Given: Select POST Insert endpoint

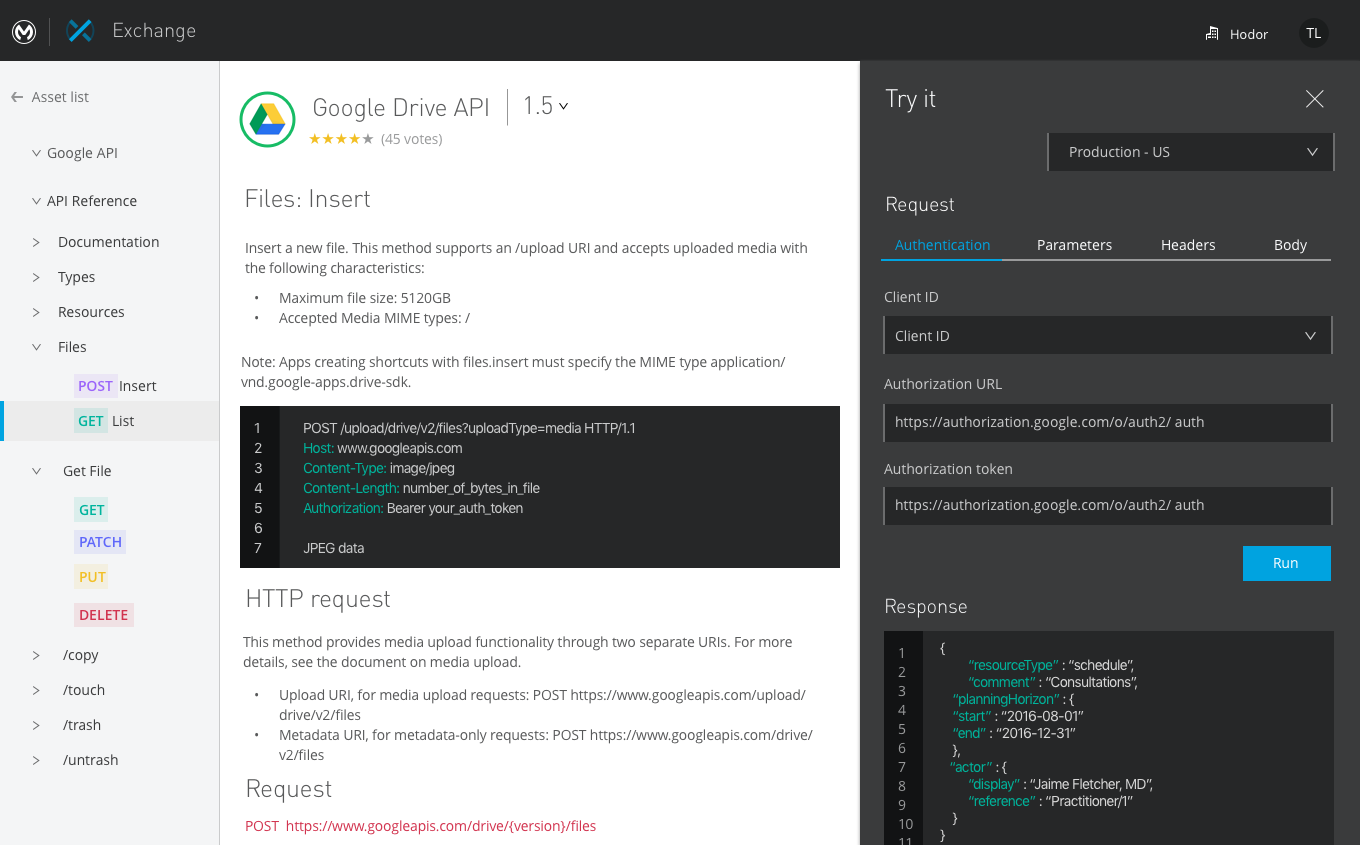Looking at the screenshot, I should point(116,386).
